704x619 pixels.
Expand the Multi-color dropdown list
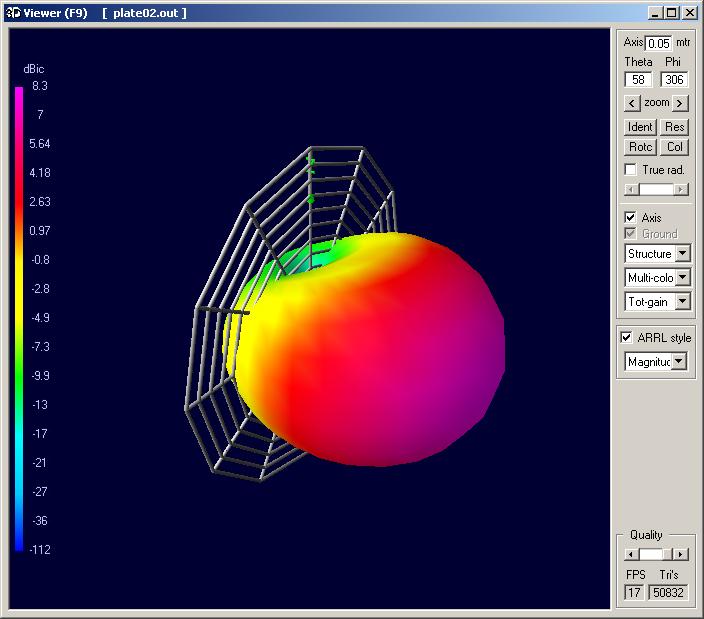(x=681, y=278)
